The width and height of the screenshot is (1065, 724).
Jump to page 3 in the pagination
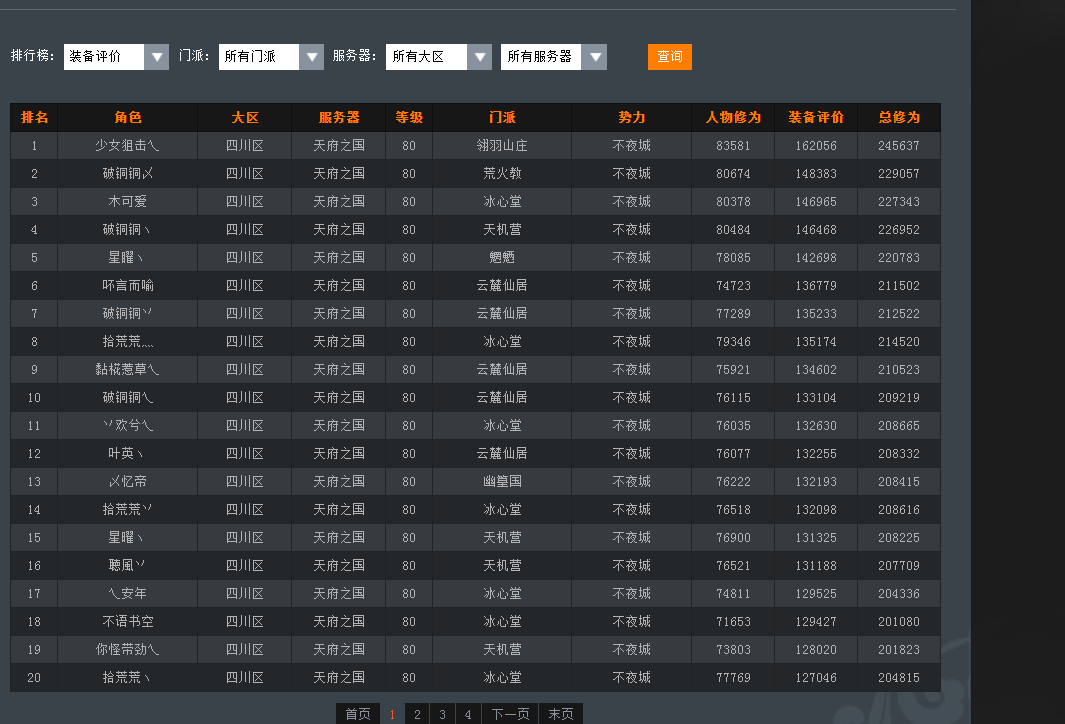pyautogui.click(x=442, y=714)
